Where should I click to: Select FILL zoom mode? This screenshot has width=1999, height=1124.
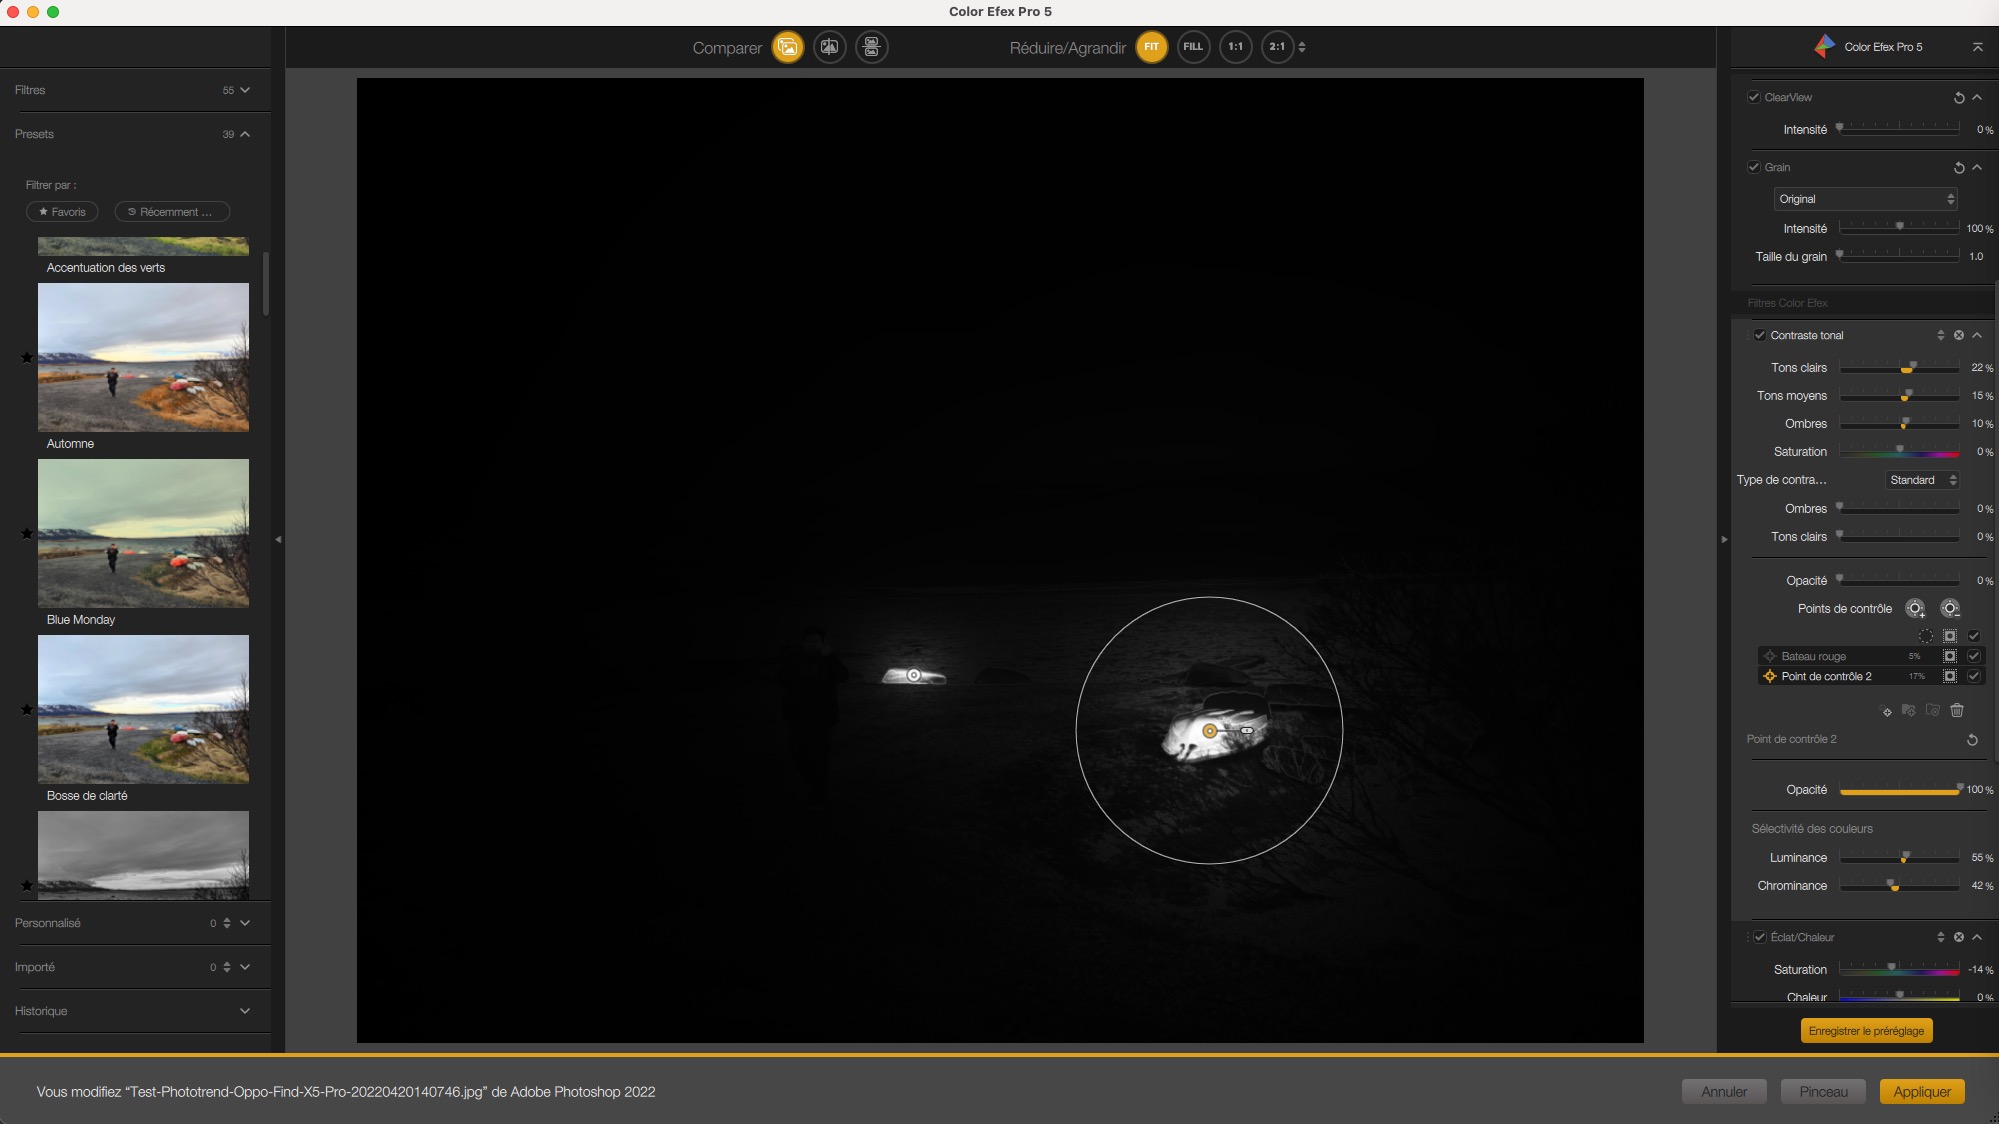(1193, 47)
